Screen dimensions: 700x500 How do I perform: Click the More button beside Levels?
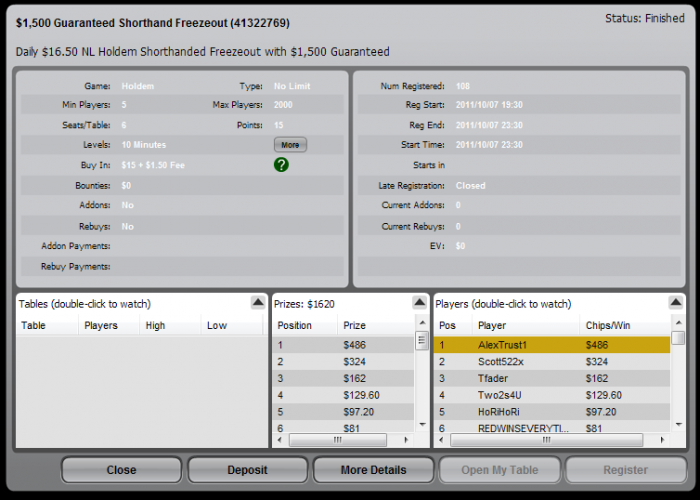point(290,145)
